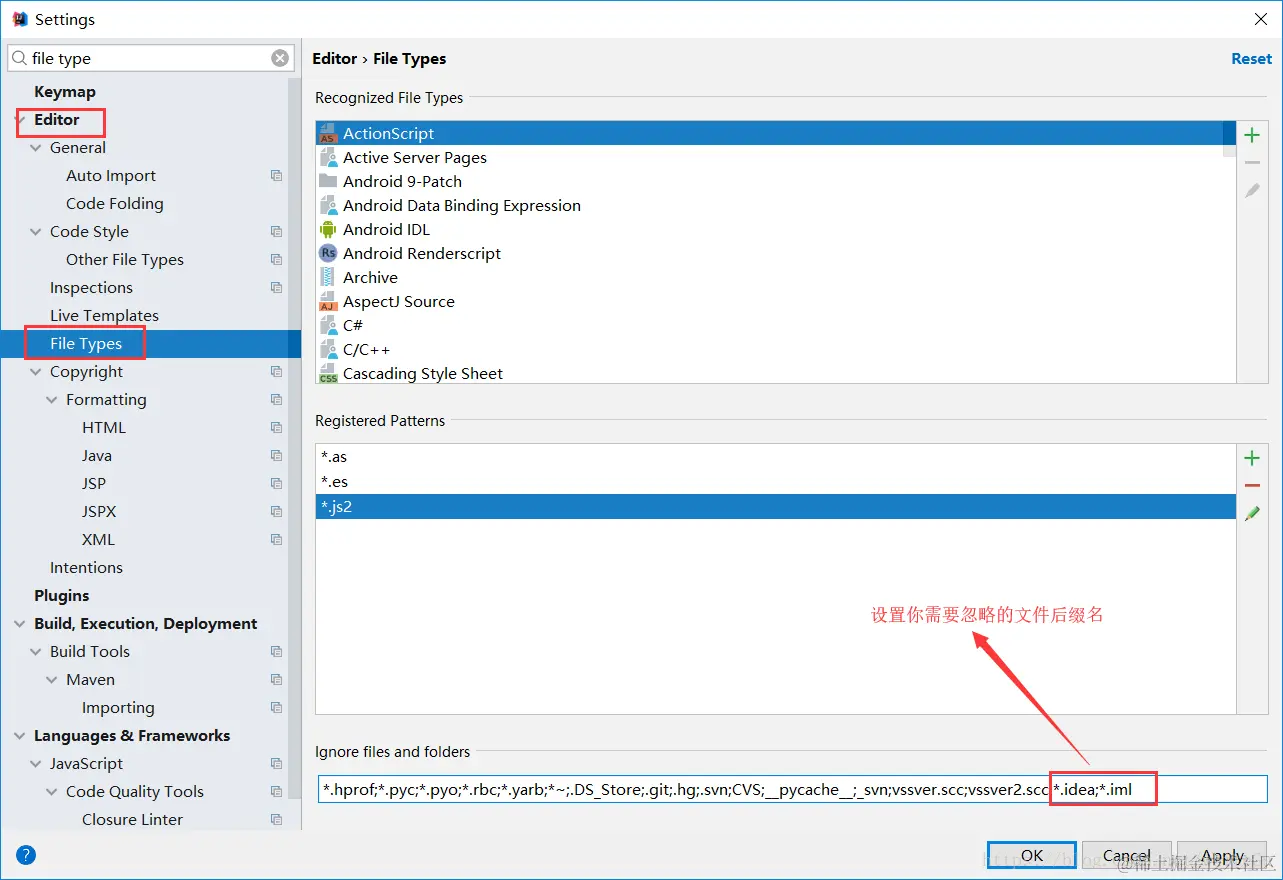Click the copy icon beside Code Quality Tools
The height and width of the screenshot is (880, 1283).
[276, 792]
